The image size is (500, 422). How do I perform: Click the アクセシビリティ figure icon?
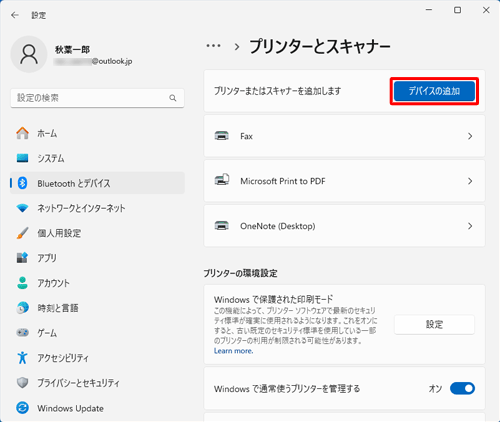tap(22, 357)
